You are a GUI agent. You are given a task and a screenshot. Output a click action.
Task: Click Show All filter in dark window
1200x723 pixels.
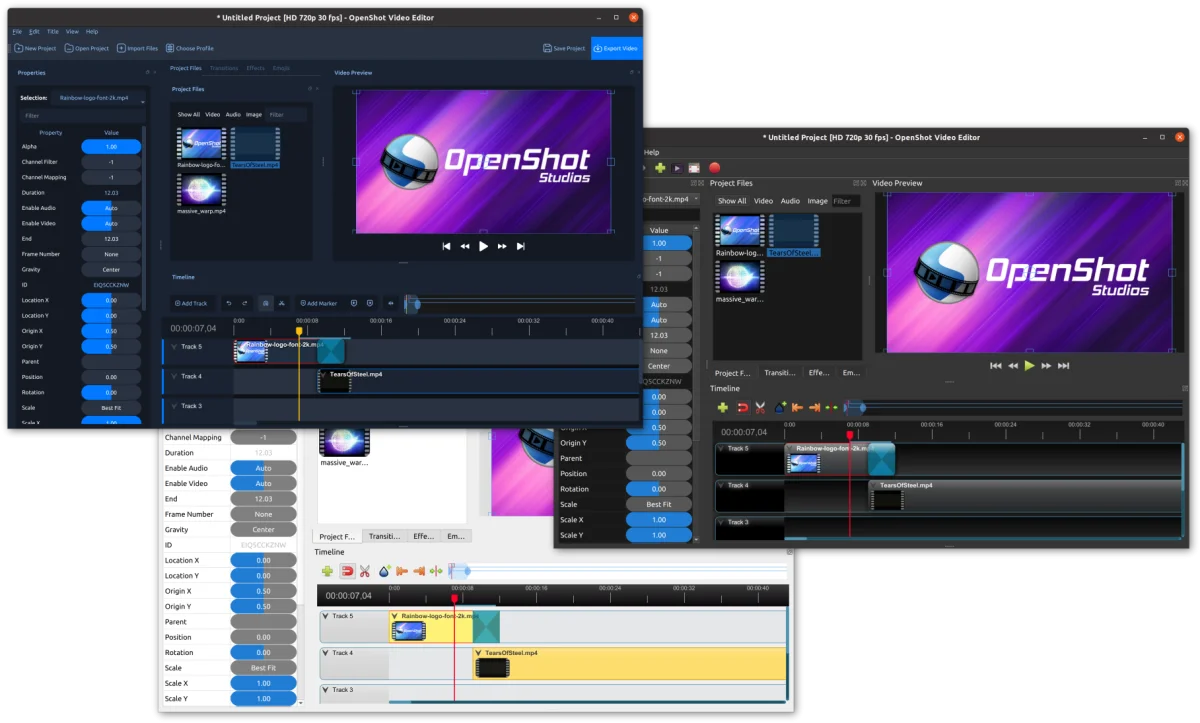click(732, 201)
